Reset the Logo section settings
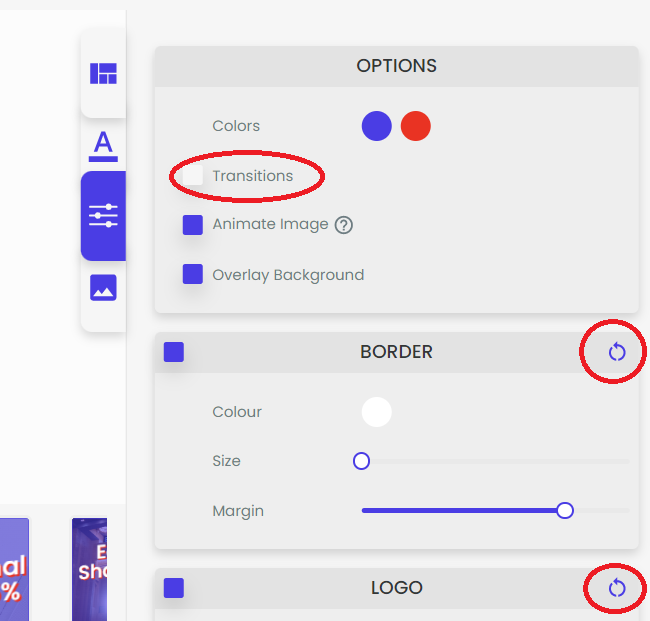Viewport: 650px width, 621px height. (617, 588)
